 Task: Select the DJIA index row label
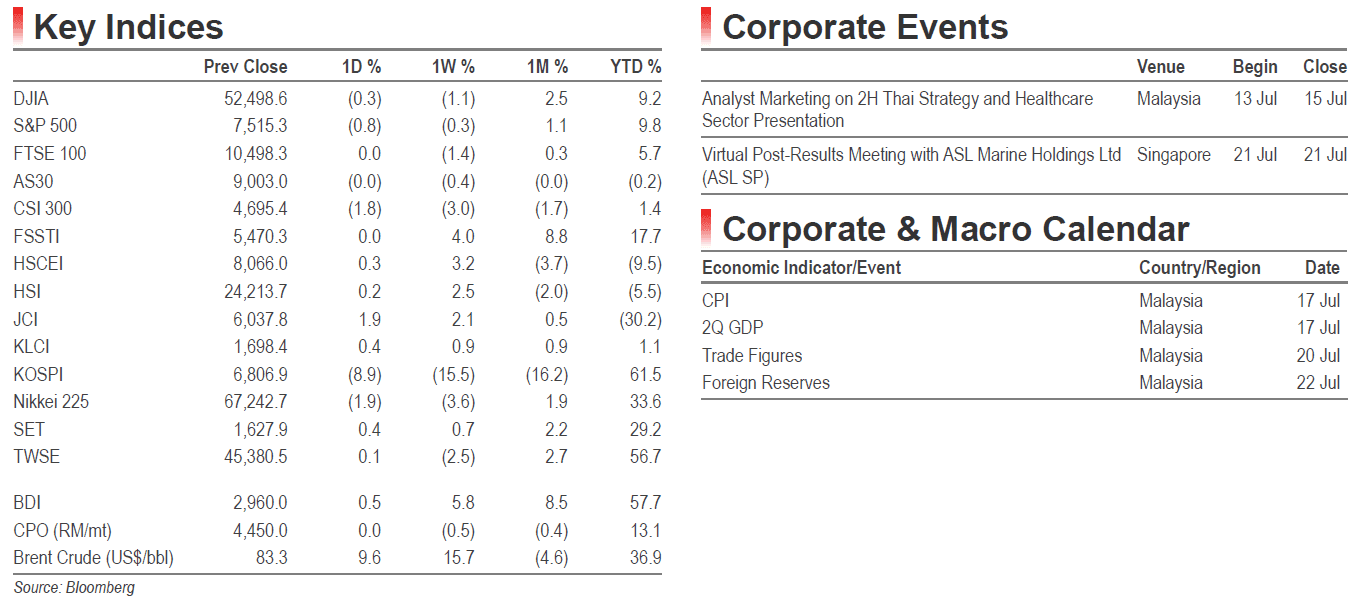click(x=31, y=99)
